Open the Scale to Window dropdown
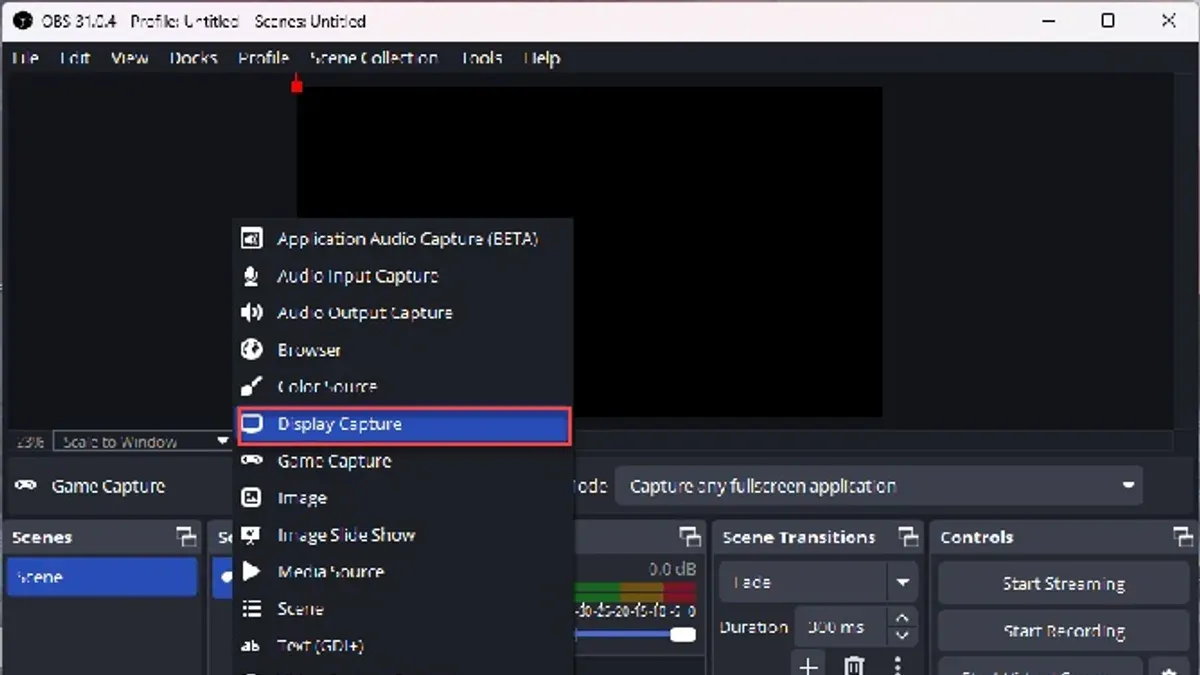Image resolution: width=1200 pixels, height=675 pixels. point(143,441)
